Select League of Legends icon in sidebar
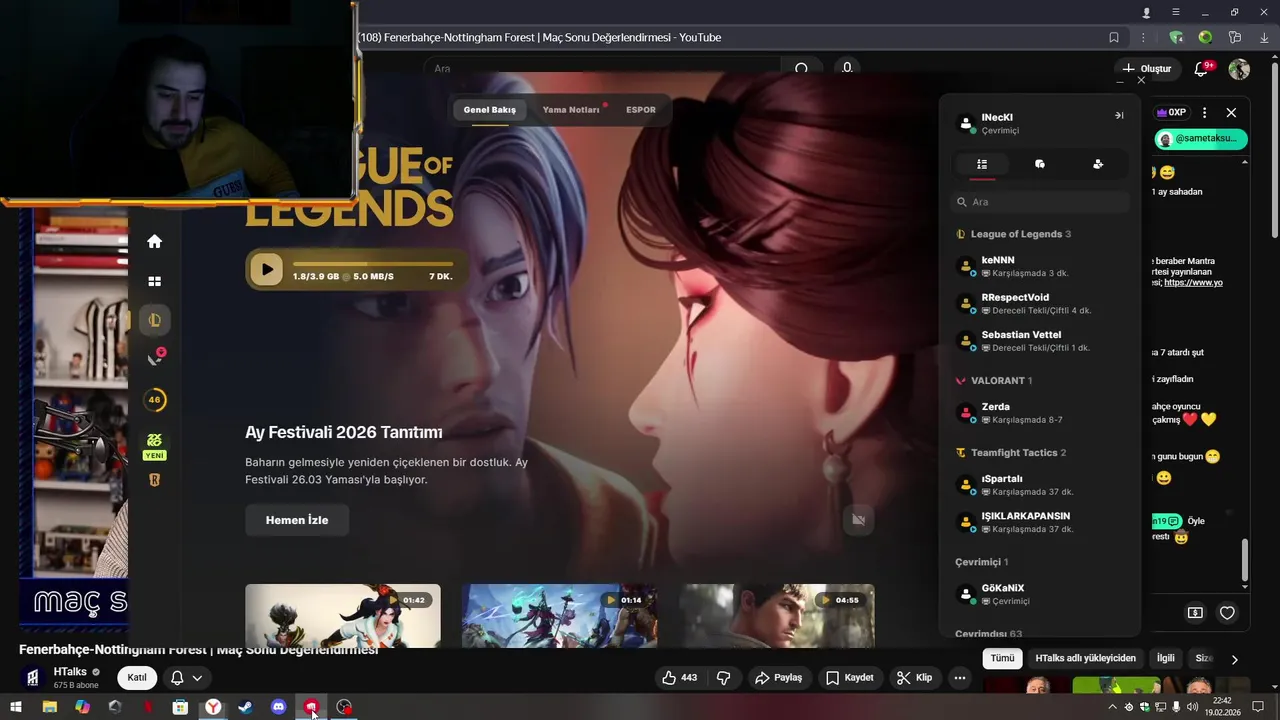The width and height of the screenshot is (1280, 720). click(x=154, y=320)
